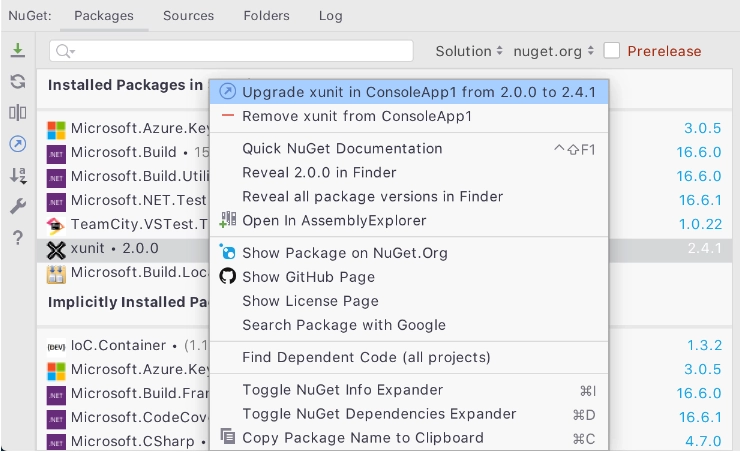
Task: Open the Solution scope dropdown
Action: coord(469,51)
